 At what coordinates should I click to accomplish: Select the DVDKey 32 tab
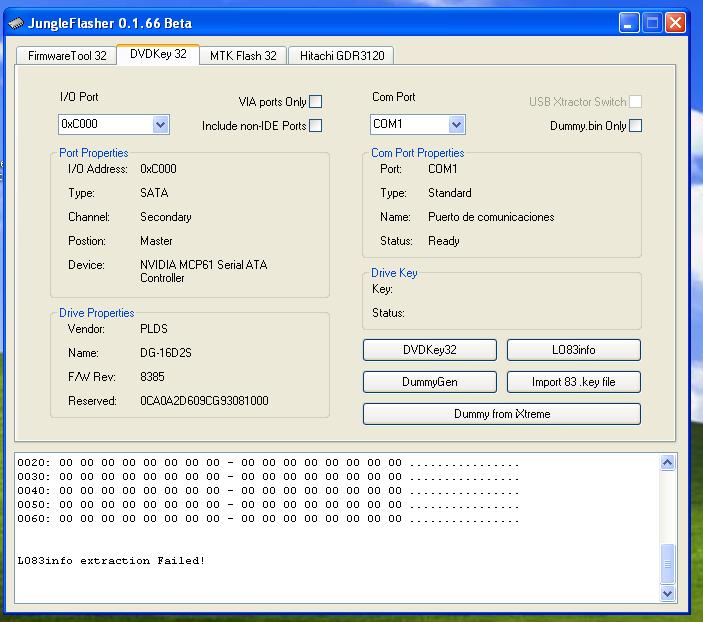pos(158,55)
